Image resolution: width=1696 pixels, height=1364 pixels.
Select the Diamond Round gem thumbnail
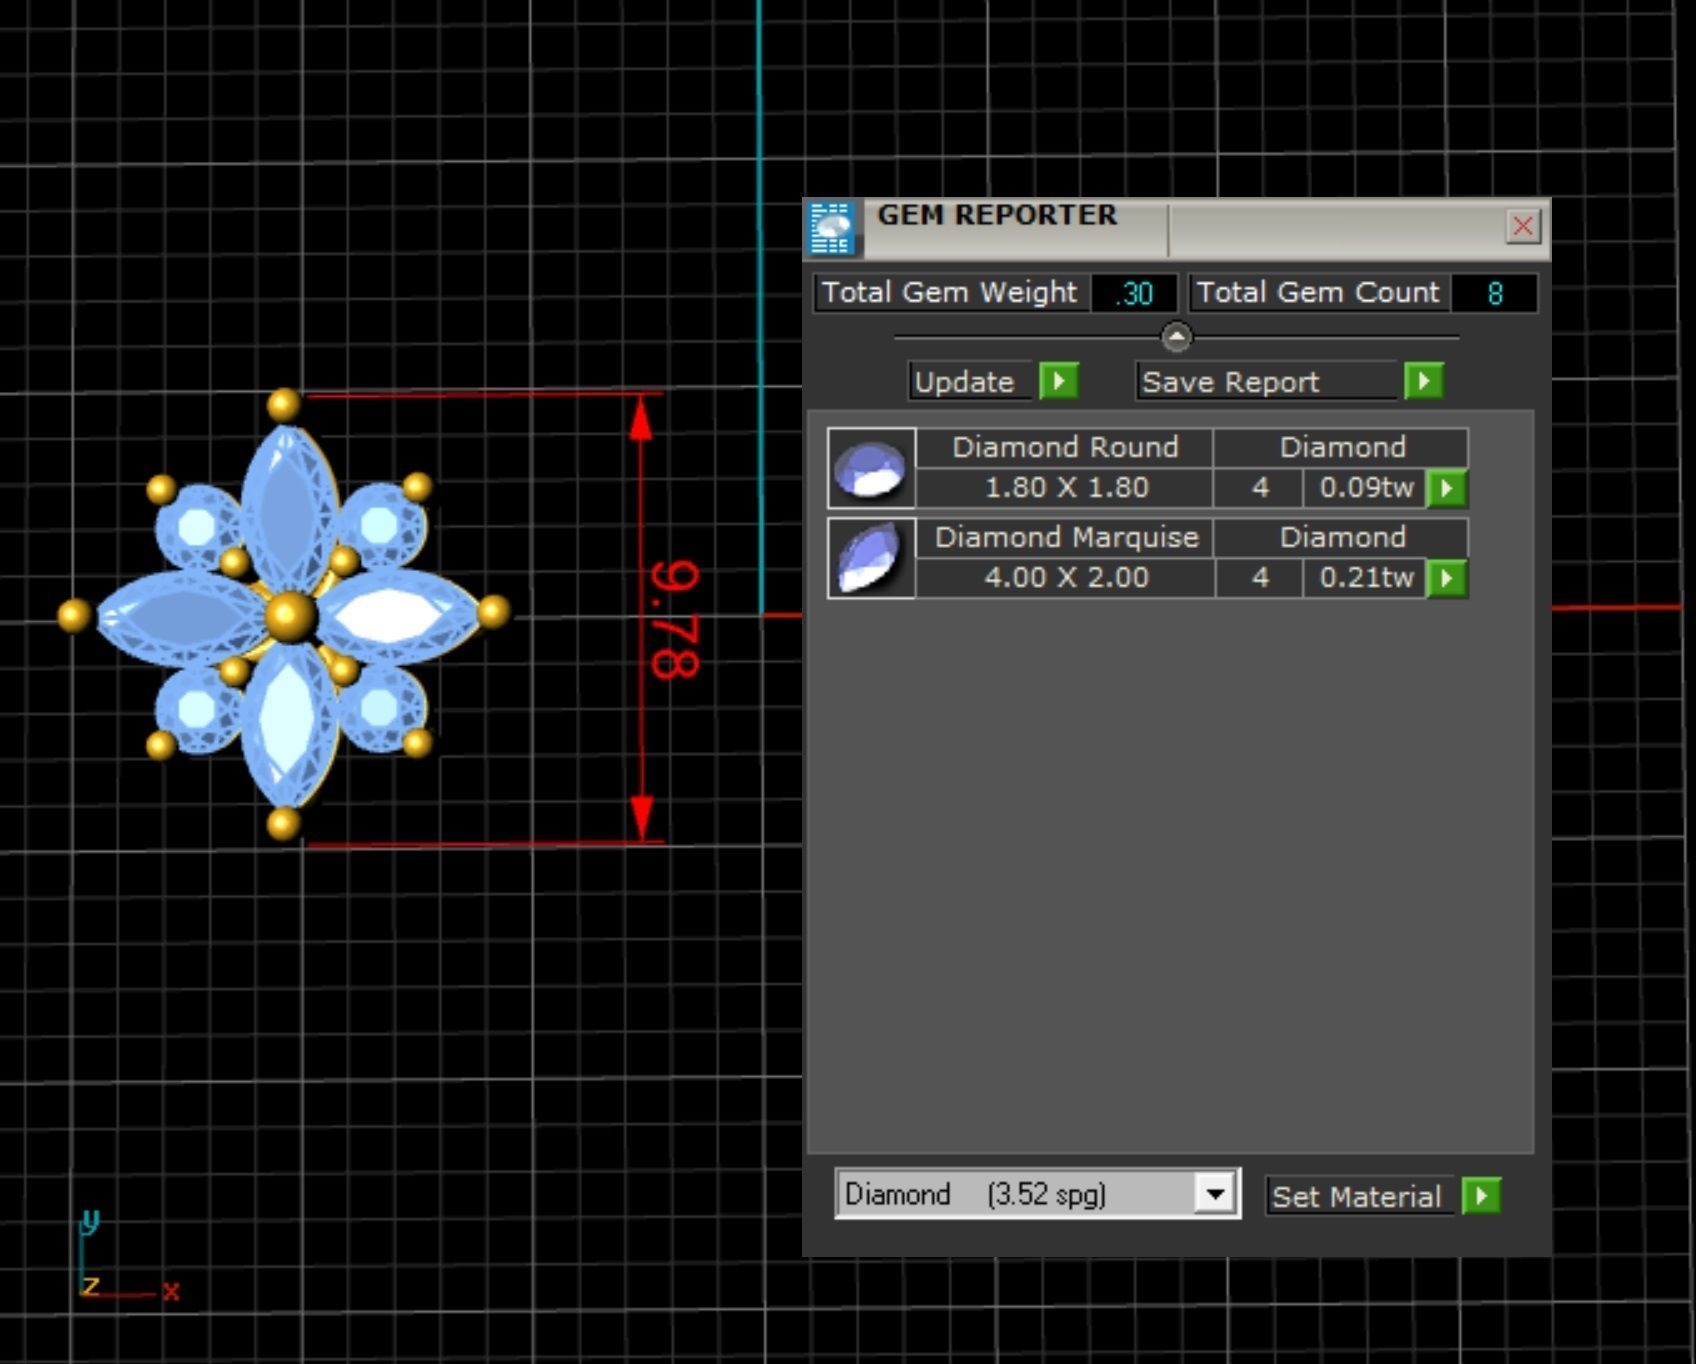point(871,468)
